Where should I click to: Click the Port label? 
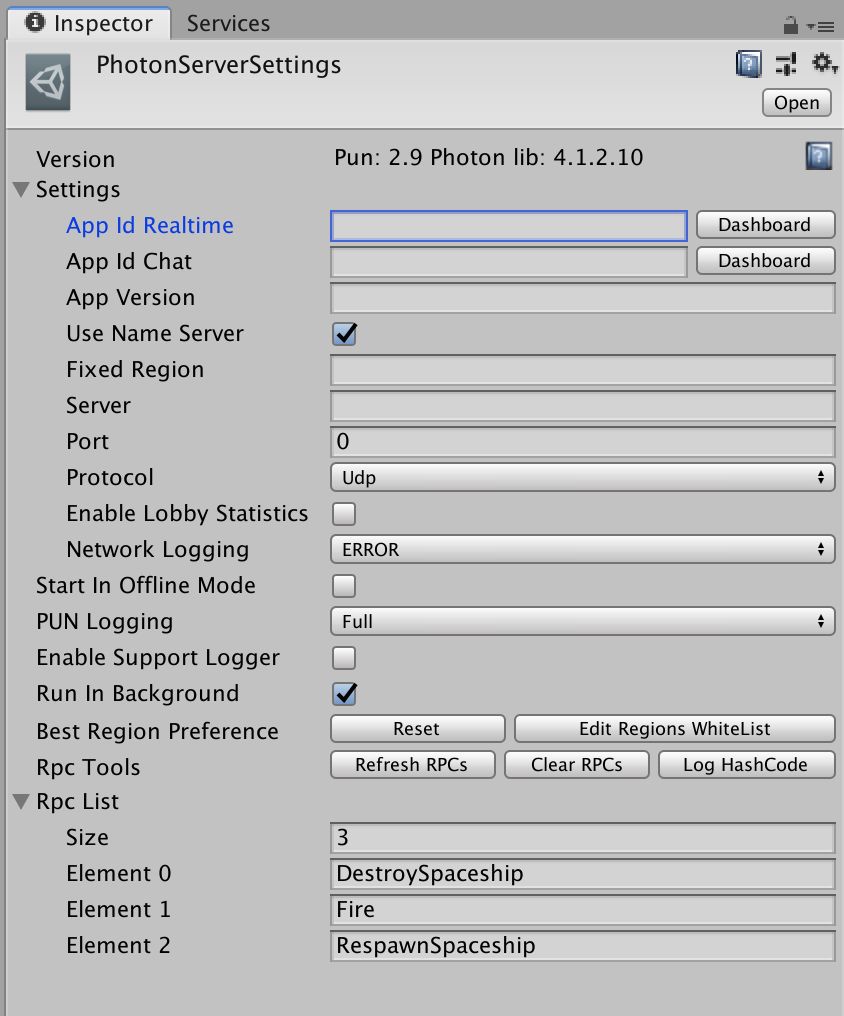click(x=87, y=442)
